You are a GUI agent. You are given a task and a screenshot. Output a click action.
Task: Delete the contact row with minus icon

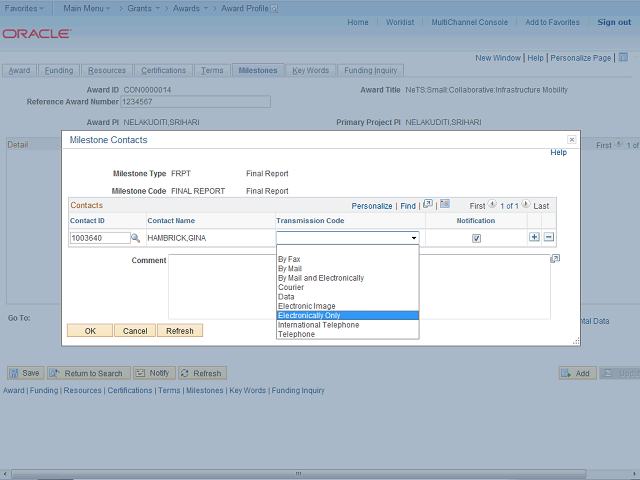(x=549, y=237)
